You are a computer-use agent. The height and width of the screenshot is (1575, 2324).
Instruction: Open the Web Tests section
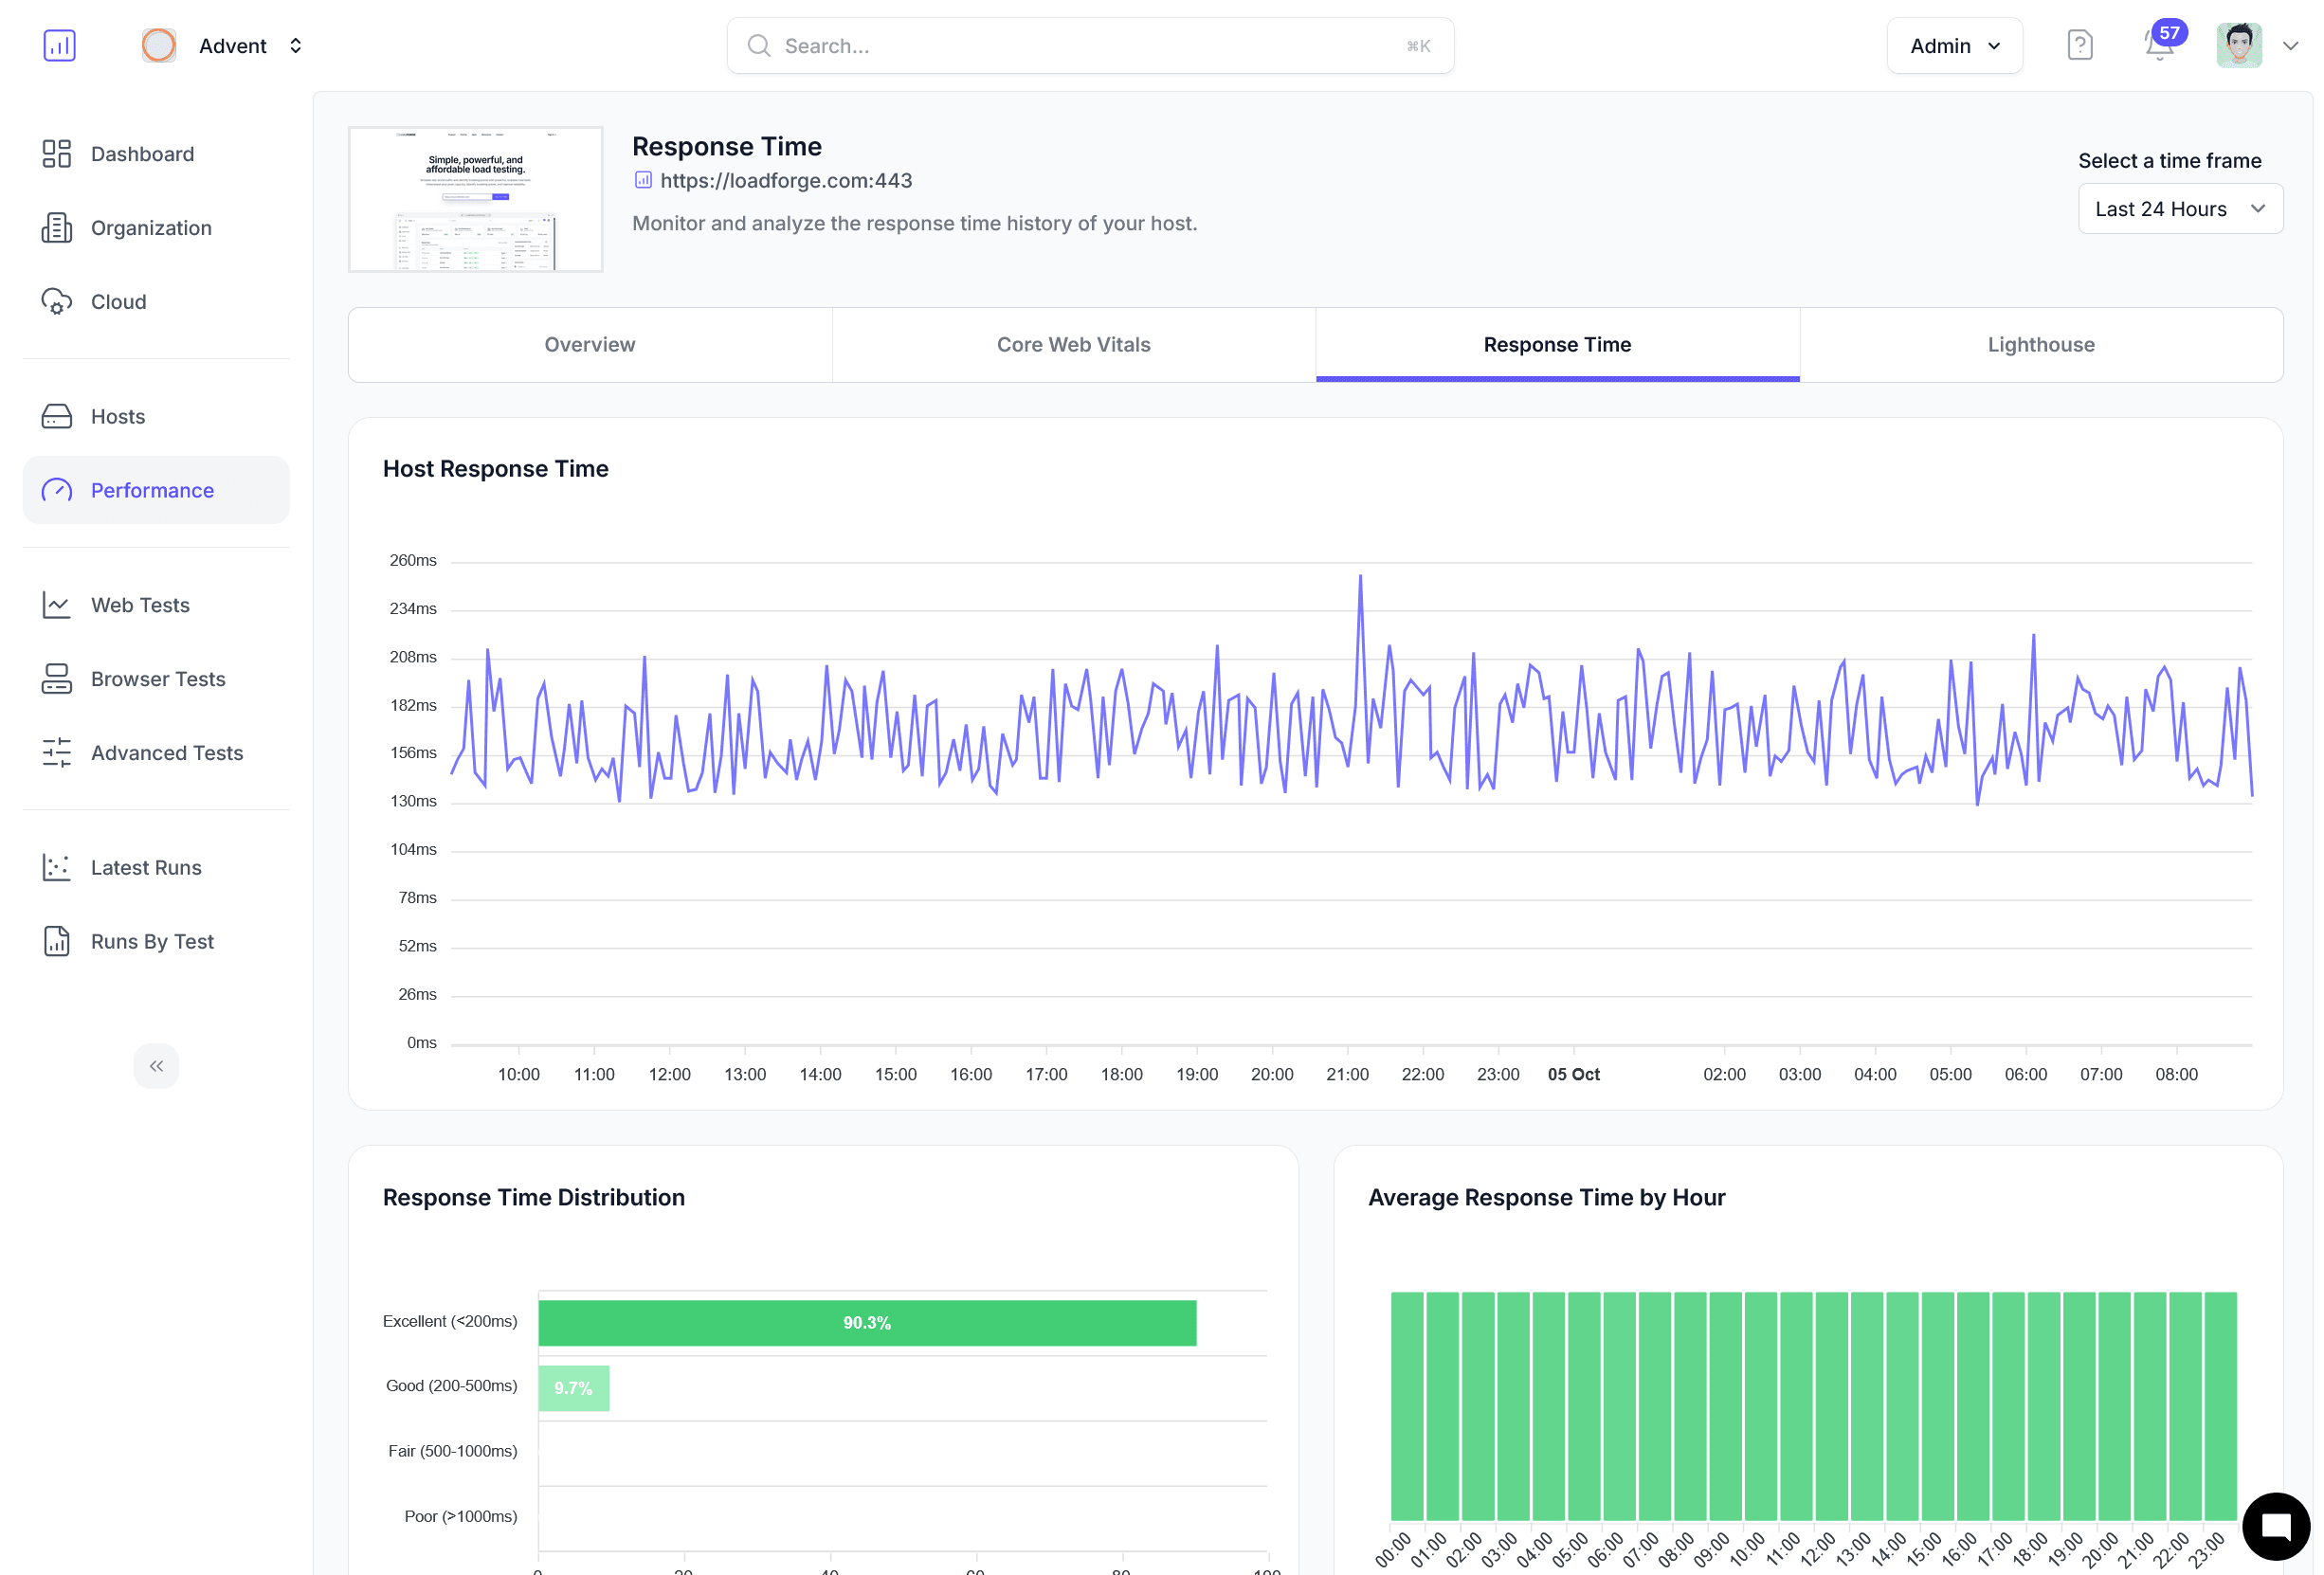pos(139,604)
